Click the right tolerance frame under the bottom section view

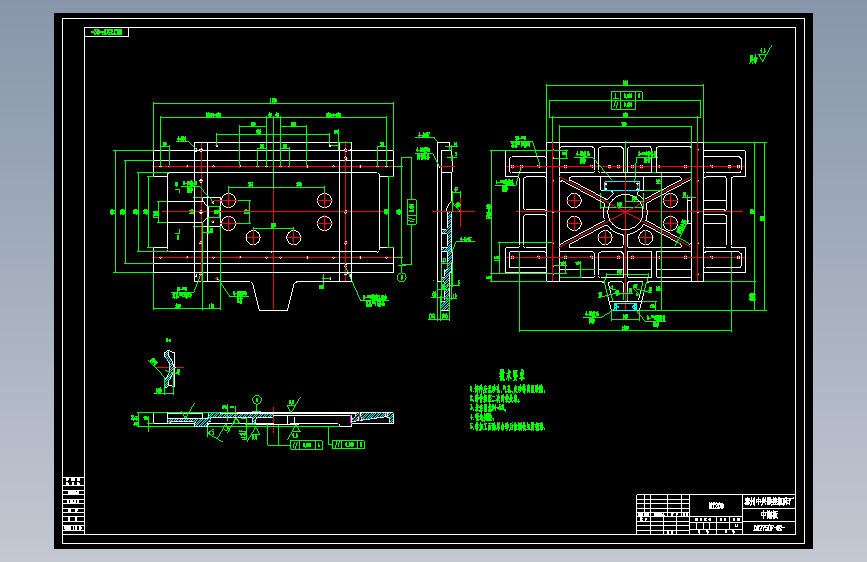[x=348, y=444]
